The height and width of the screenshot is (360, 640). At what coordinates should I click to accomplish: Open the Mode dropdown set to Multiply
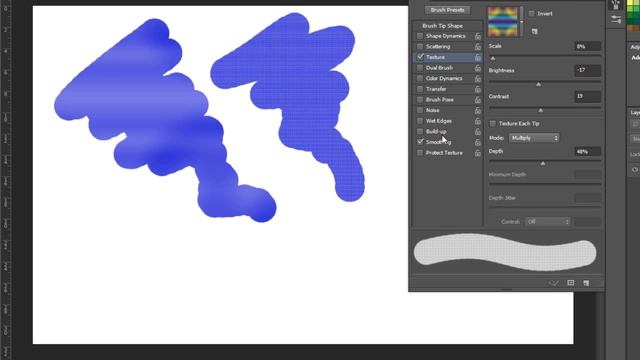click(x=534, y=138)
